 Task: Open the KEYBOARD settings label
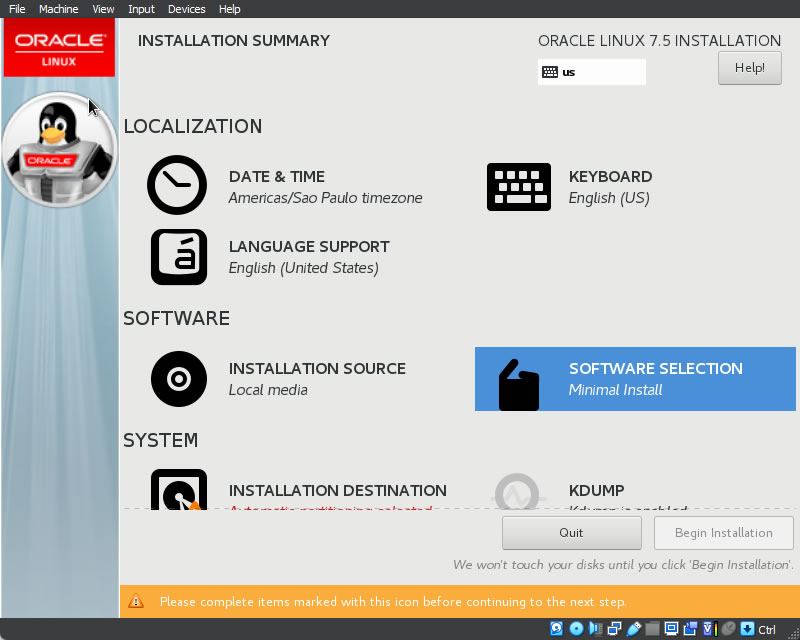[610, 177]
